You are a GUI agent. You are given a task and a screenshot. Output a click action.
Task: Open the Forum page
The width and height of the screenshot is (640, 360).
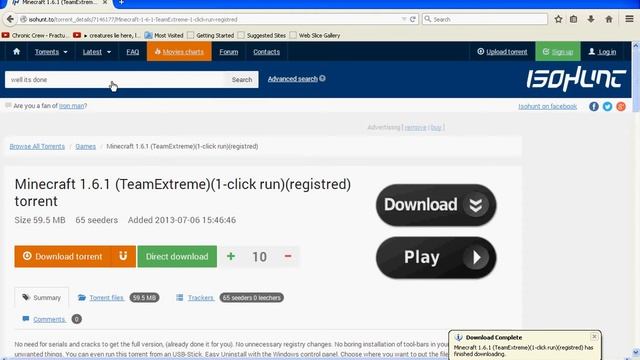[229, 52]
